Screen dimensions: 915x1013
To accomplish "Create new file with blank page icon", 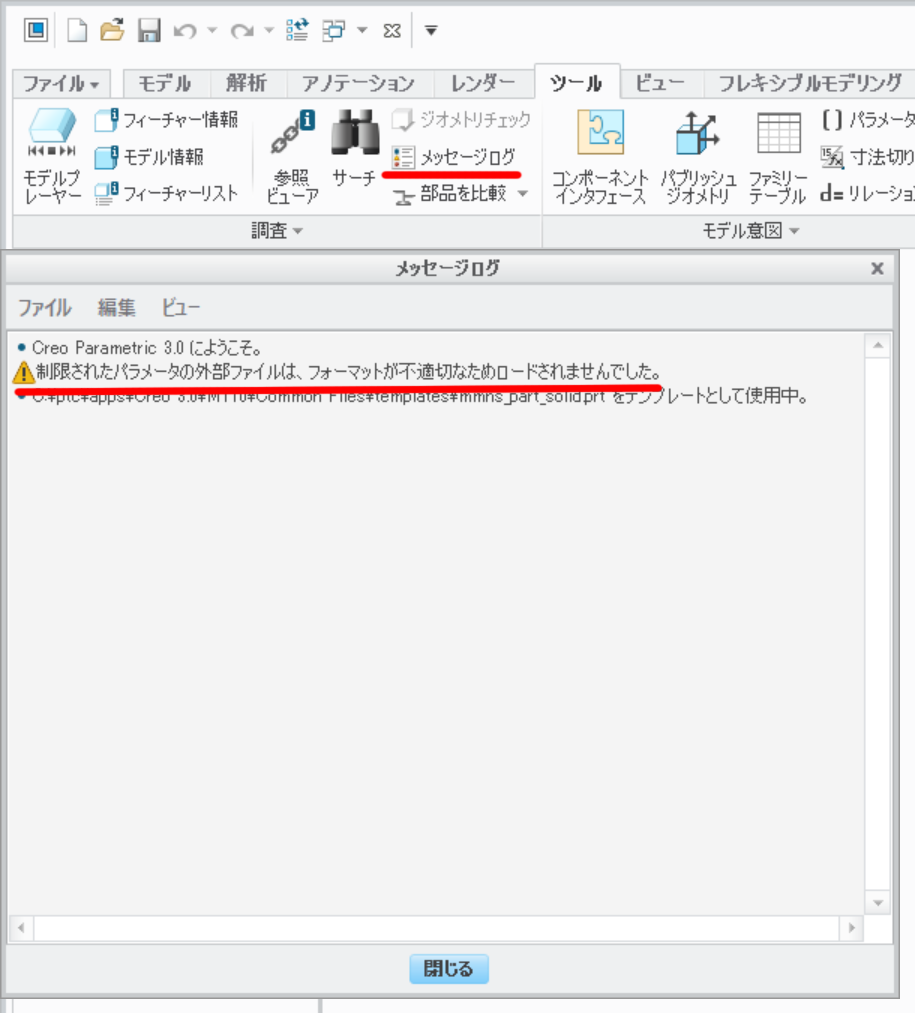I will [78, 30].
